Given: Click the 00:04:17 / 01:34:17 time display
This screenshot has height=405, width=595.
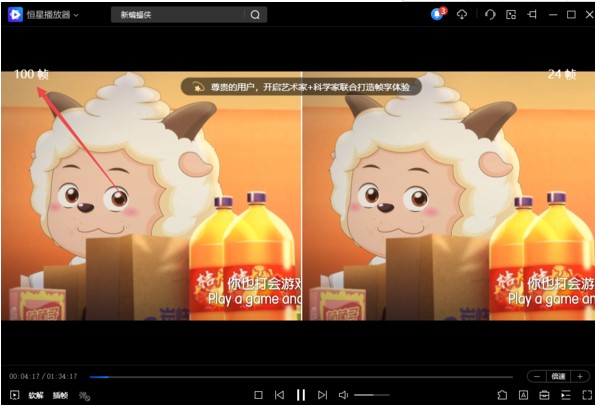Looking at the screenshot, I should point(43,376).
